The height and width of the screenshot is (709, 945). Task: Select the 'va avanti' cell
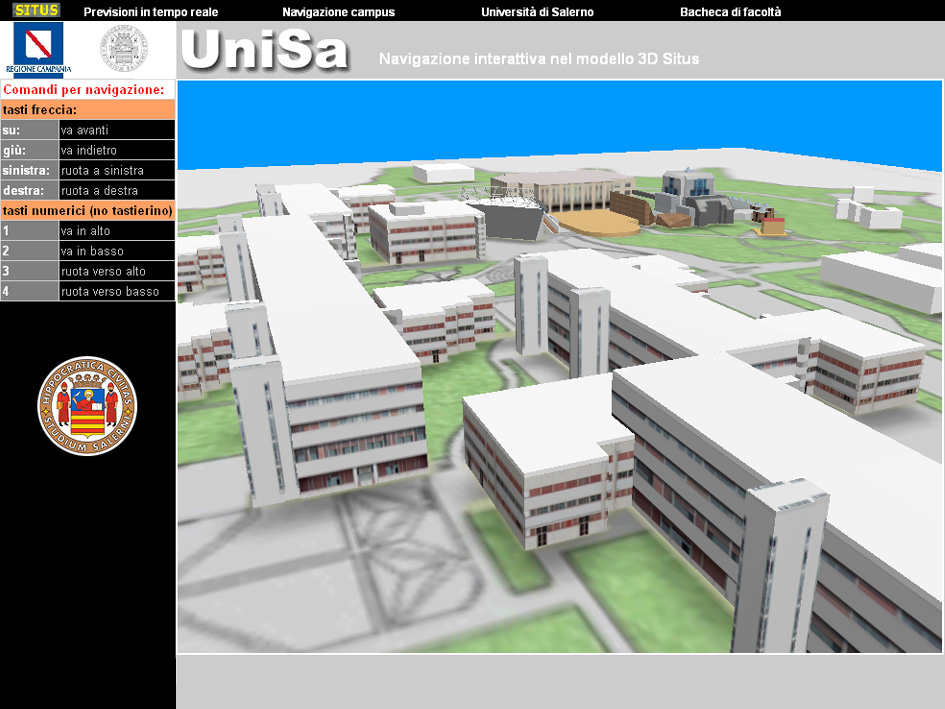click(117, 130)
